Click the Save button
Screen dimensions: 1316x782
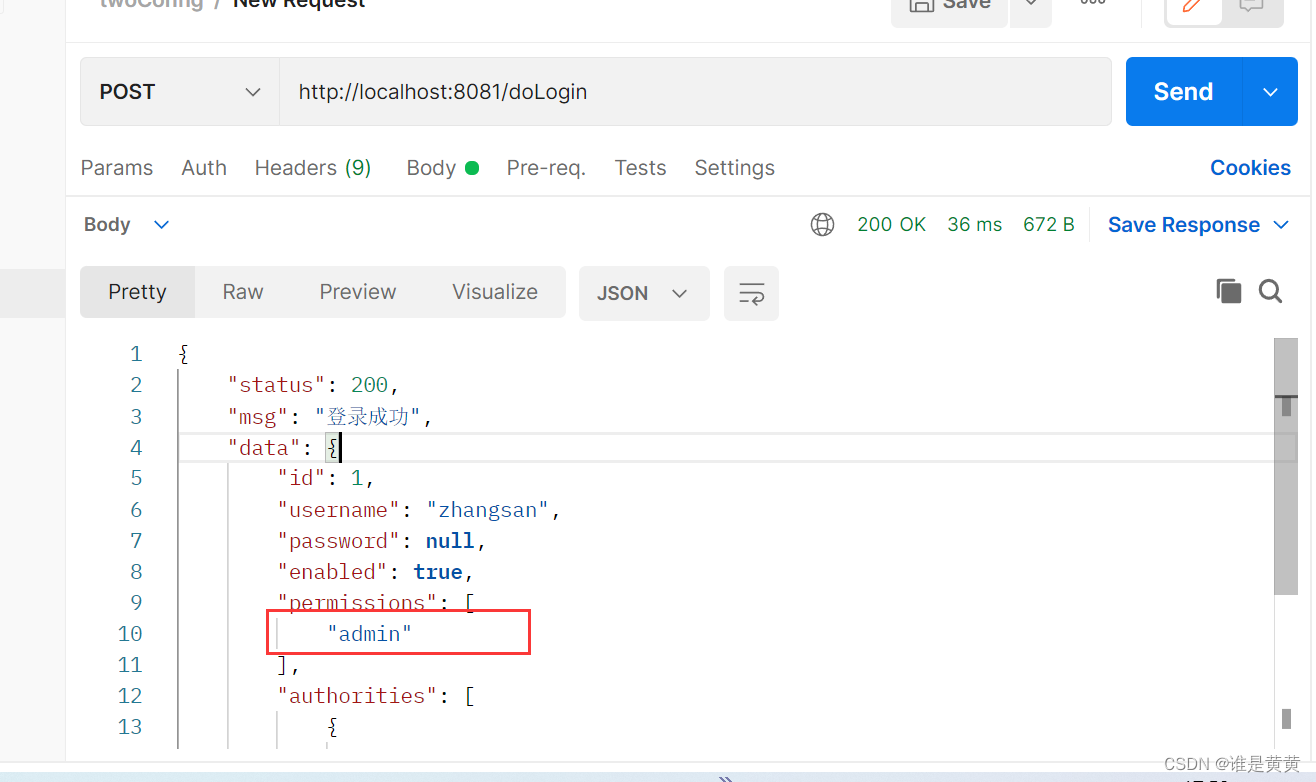pos(950,8)
